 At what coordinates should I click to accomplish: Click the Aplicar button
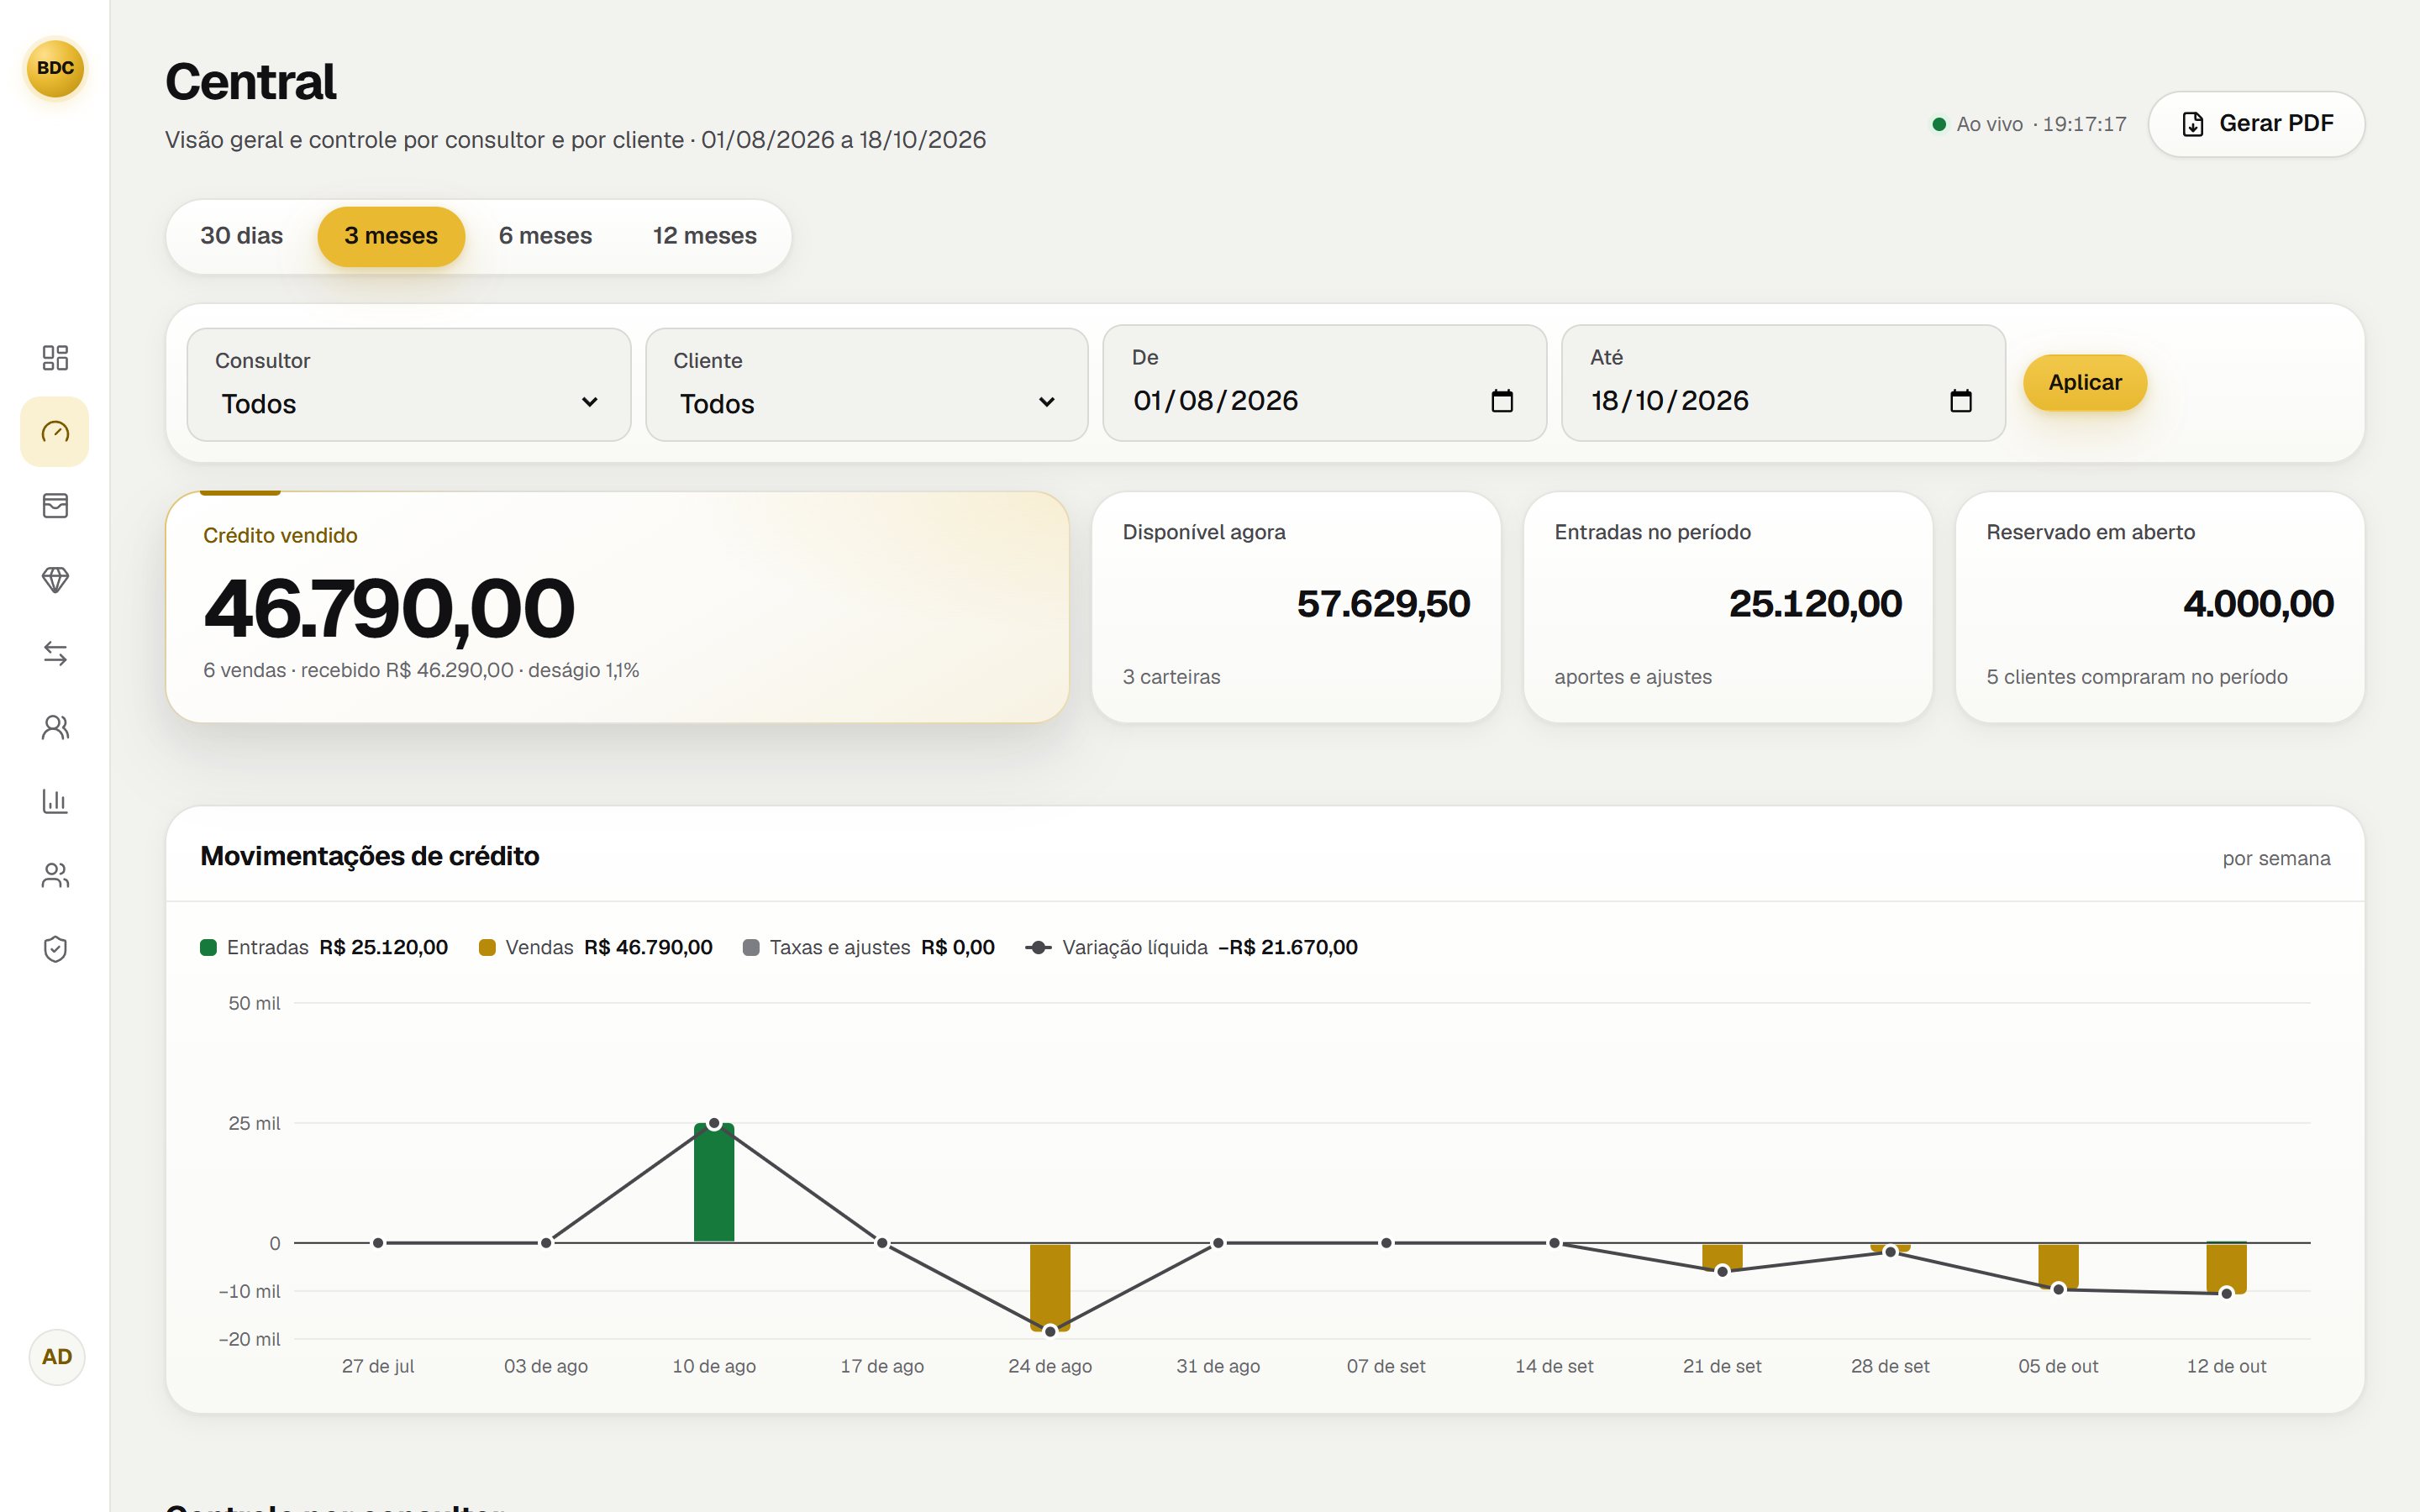tap(2085, 382)
